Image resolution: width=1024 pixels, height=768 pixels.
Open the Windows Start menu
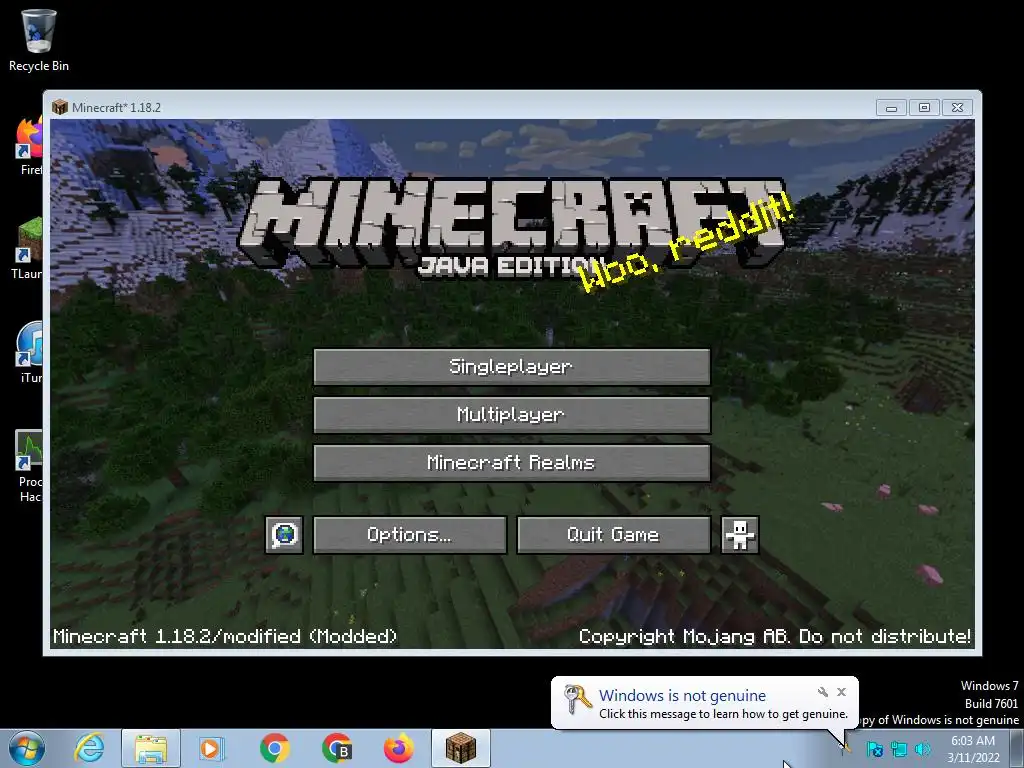pos(27,748)
